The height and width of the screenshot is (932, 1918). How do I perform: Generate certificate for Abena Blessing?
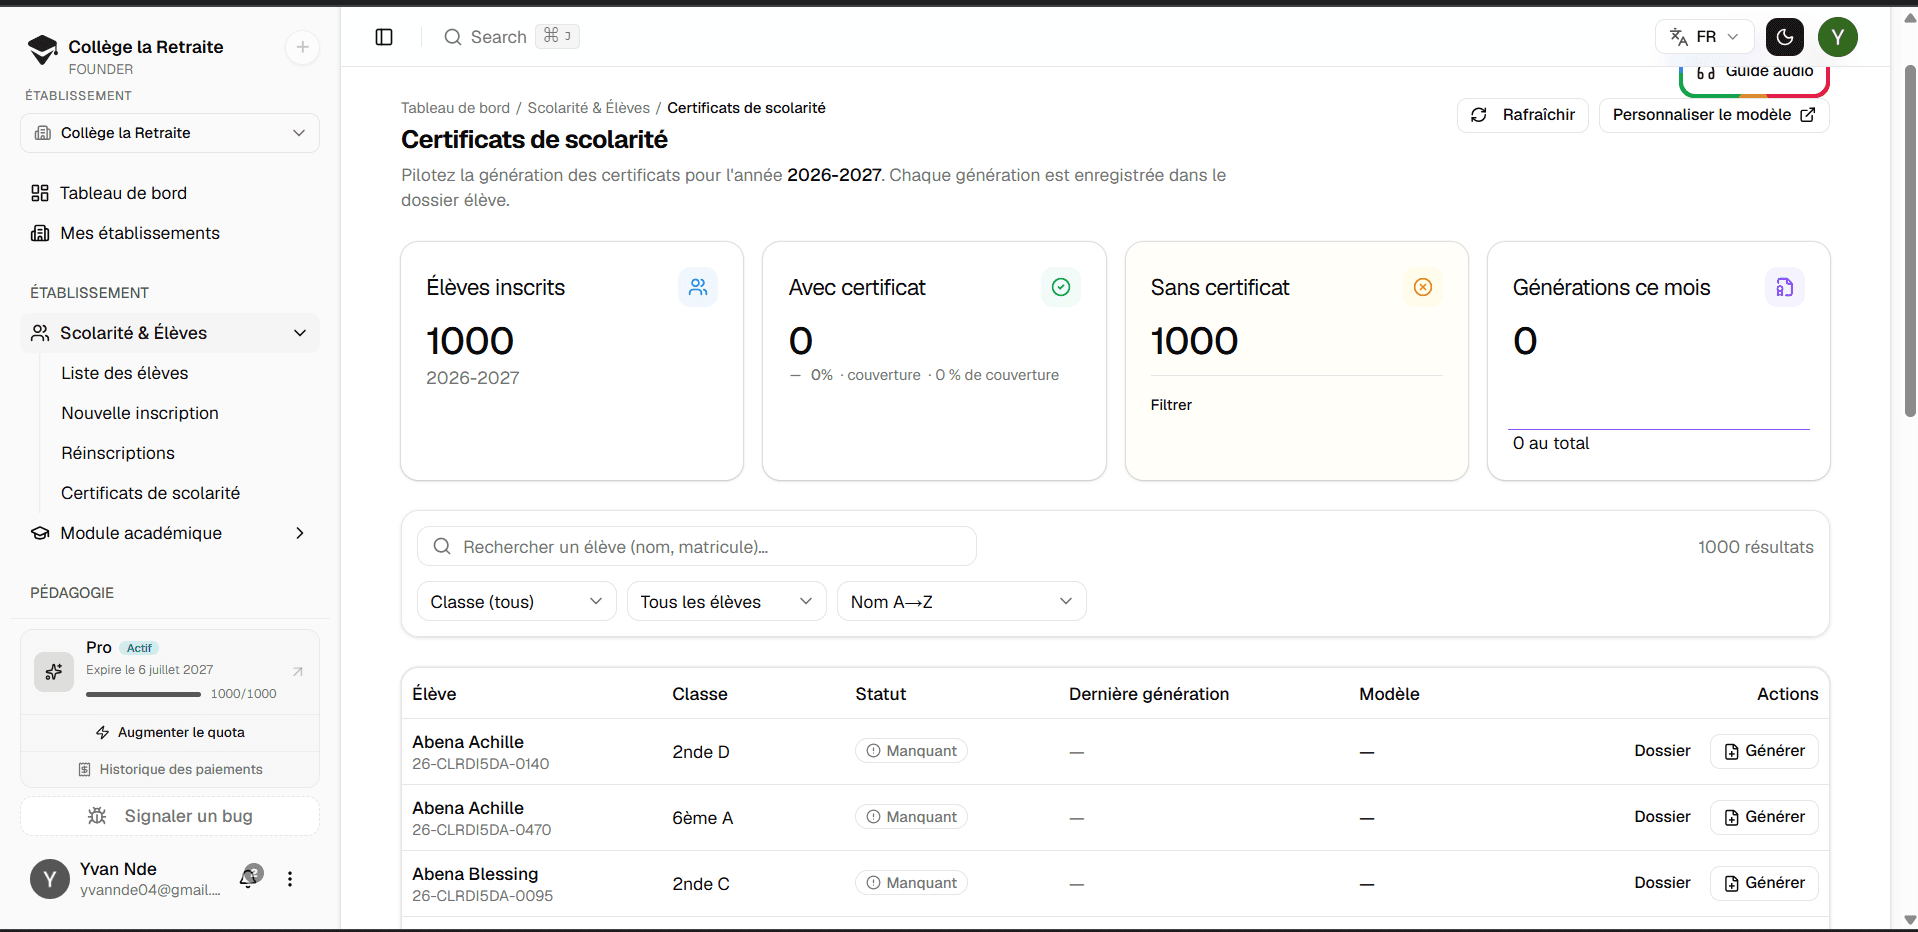[1764, 883]
